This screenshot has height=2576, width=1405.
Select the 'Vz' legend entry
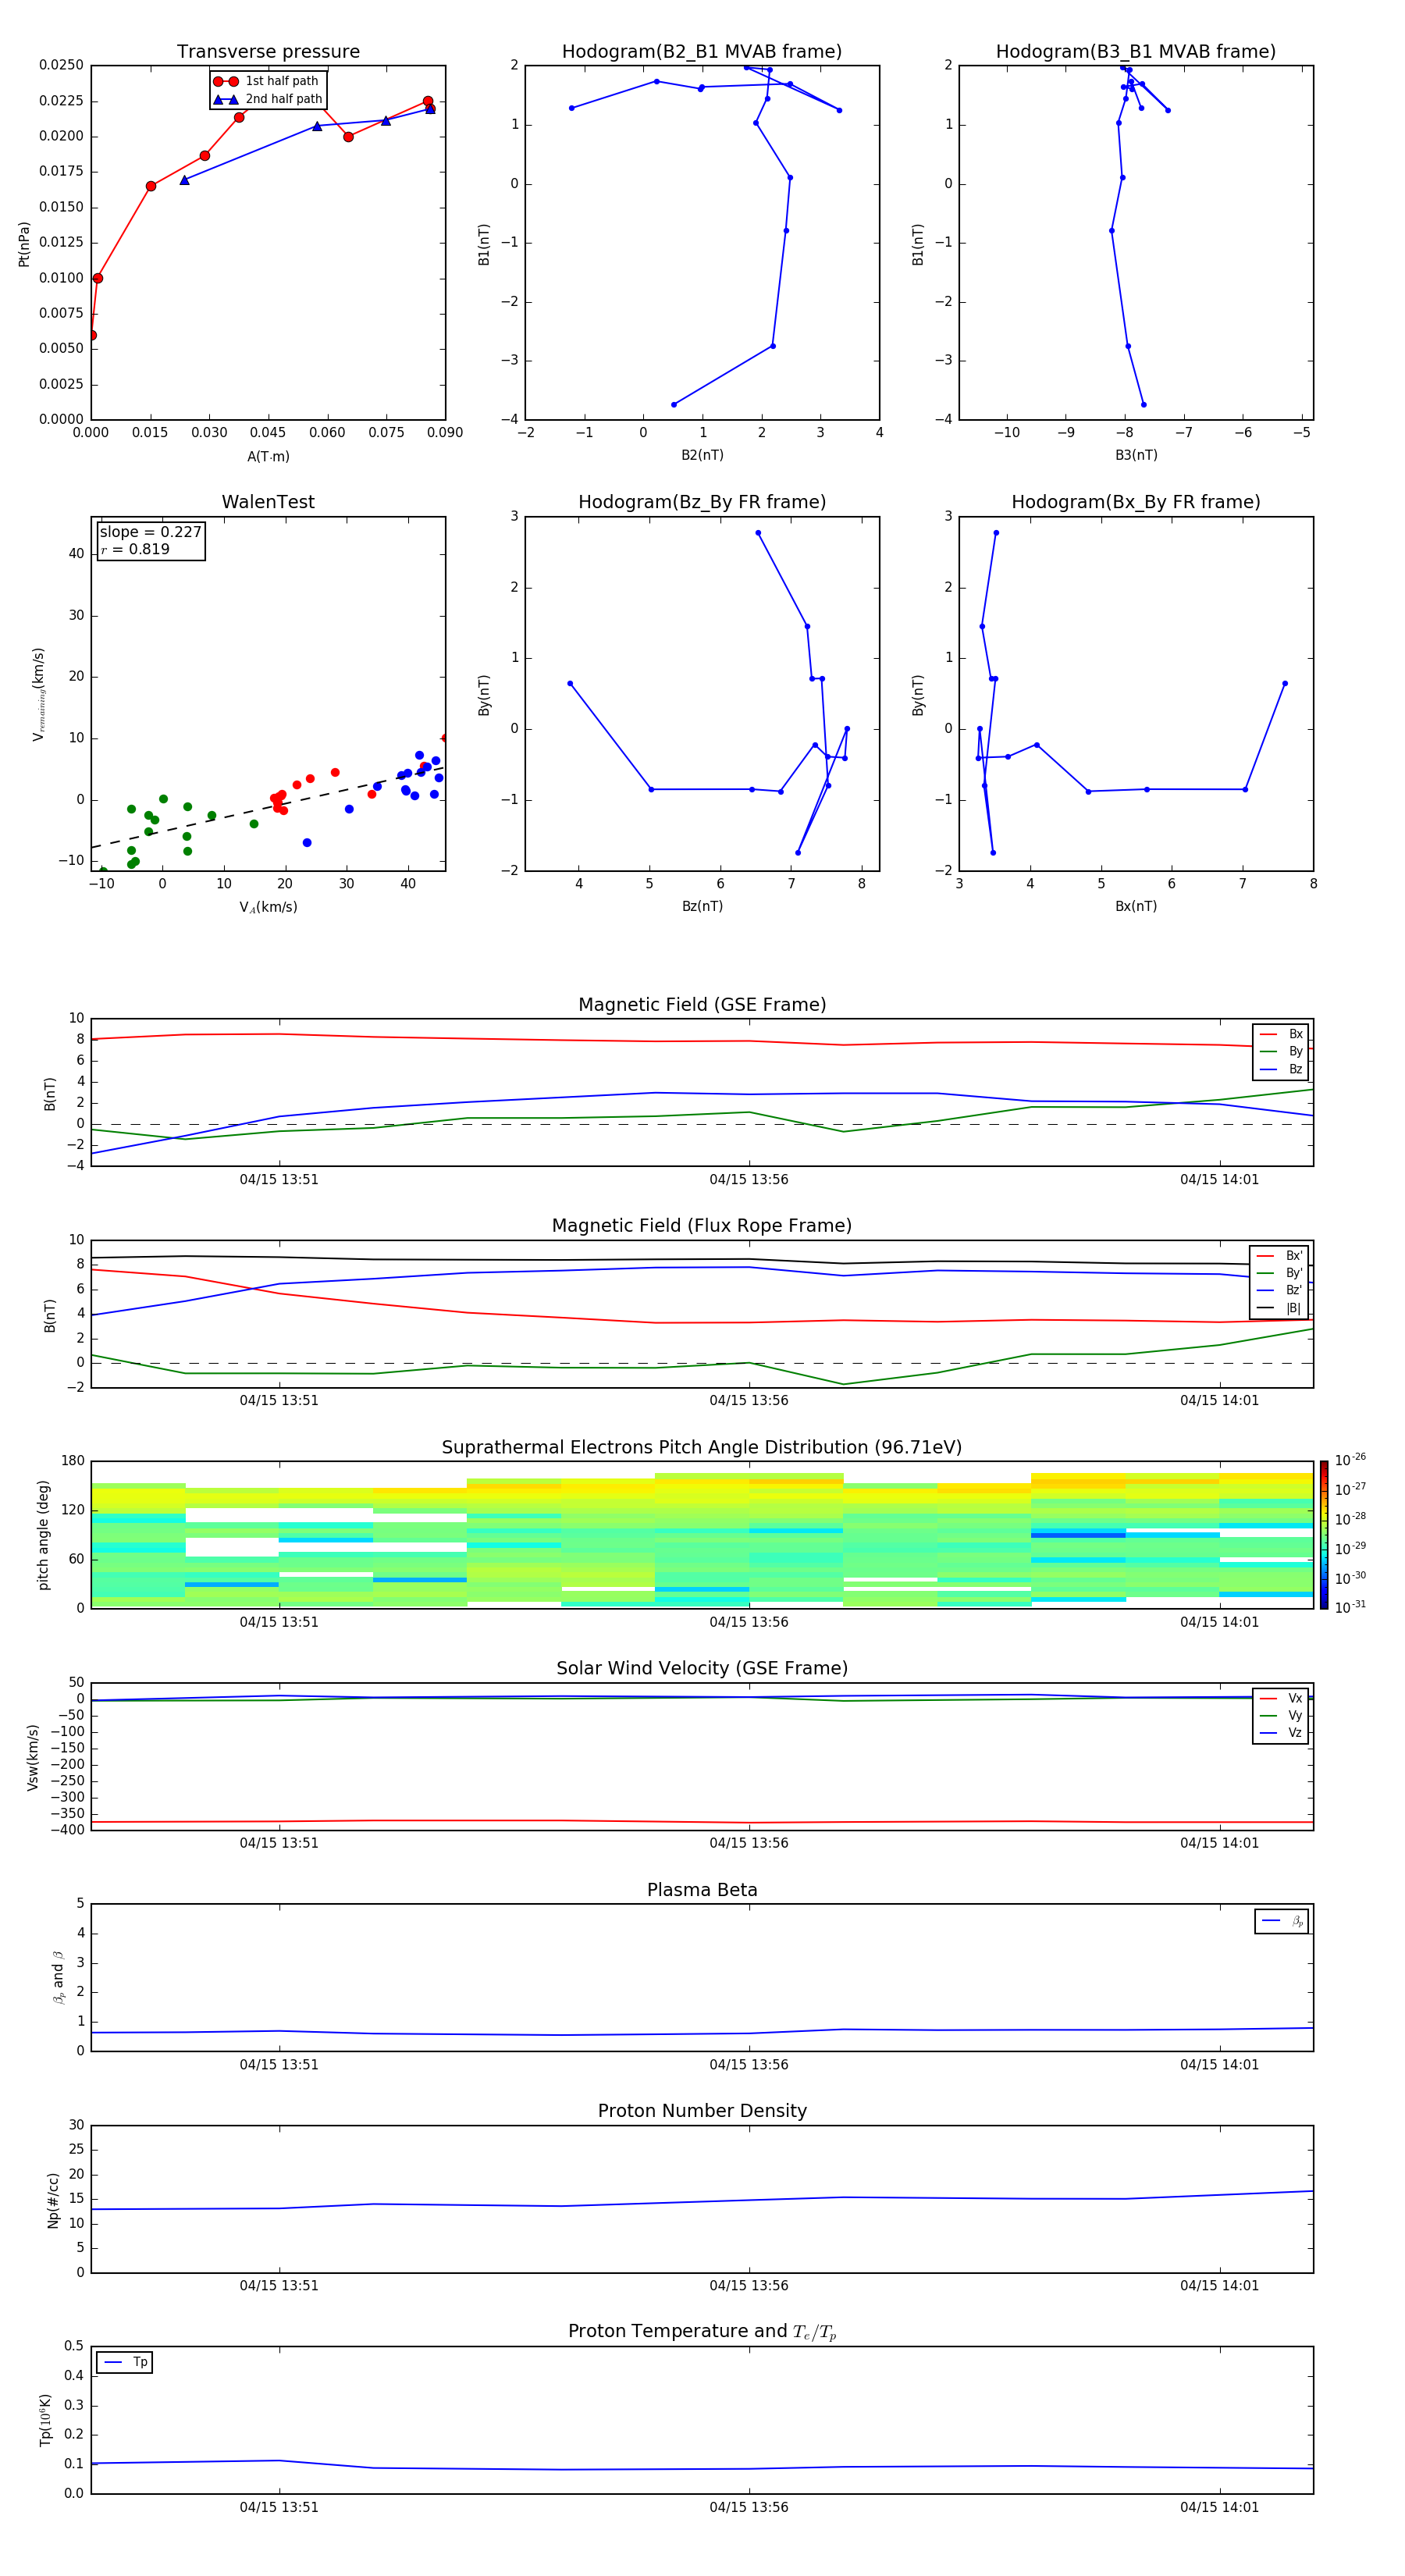tap(1281, 1733)
